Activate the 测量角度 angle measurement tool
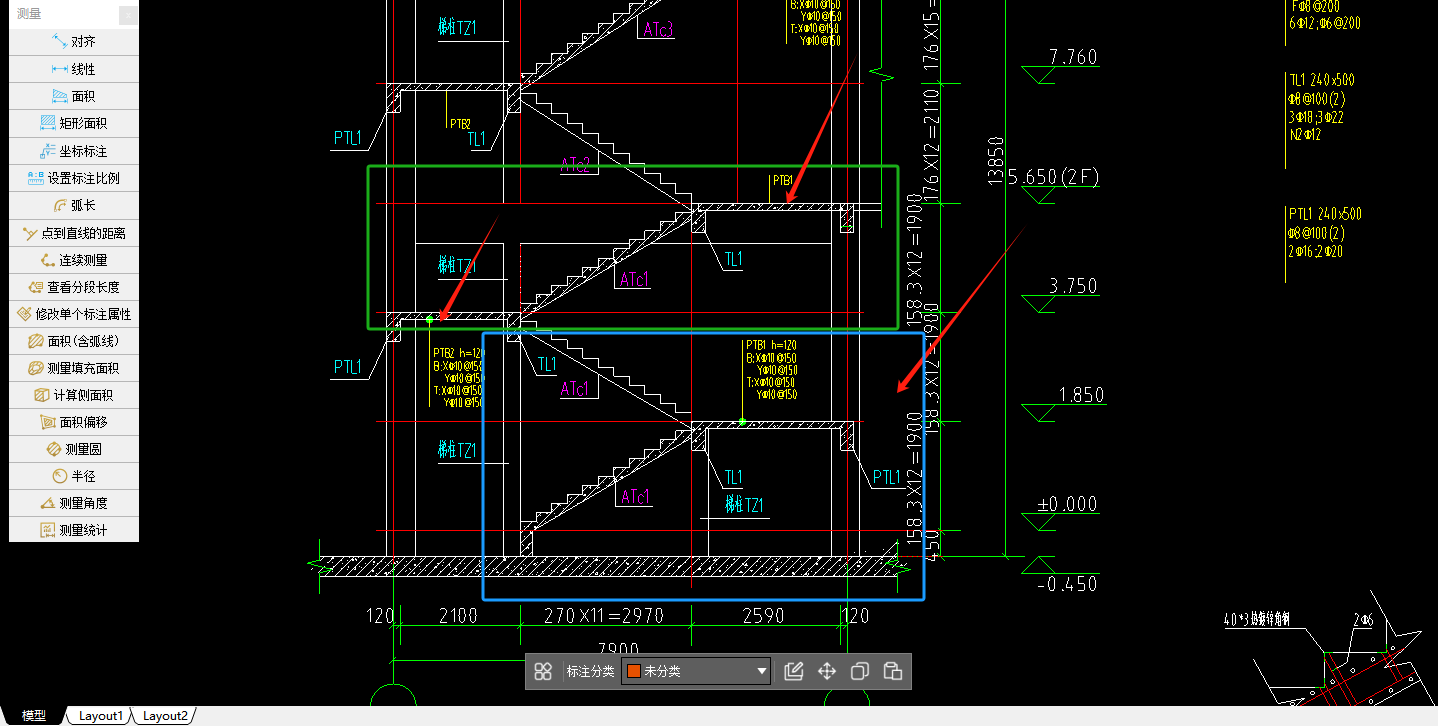The image size is (1438, 726). pyautogui.click(x=74, y=503)
